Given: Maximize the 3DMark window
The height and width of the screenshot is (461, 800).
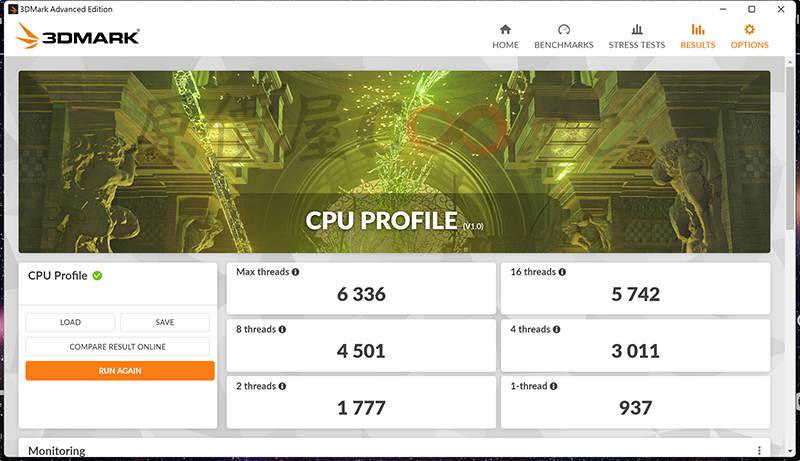Looking at the screenshot, I should coord(752,9).
